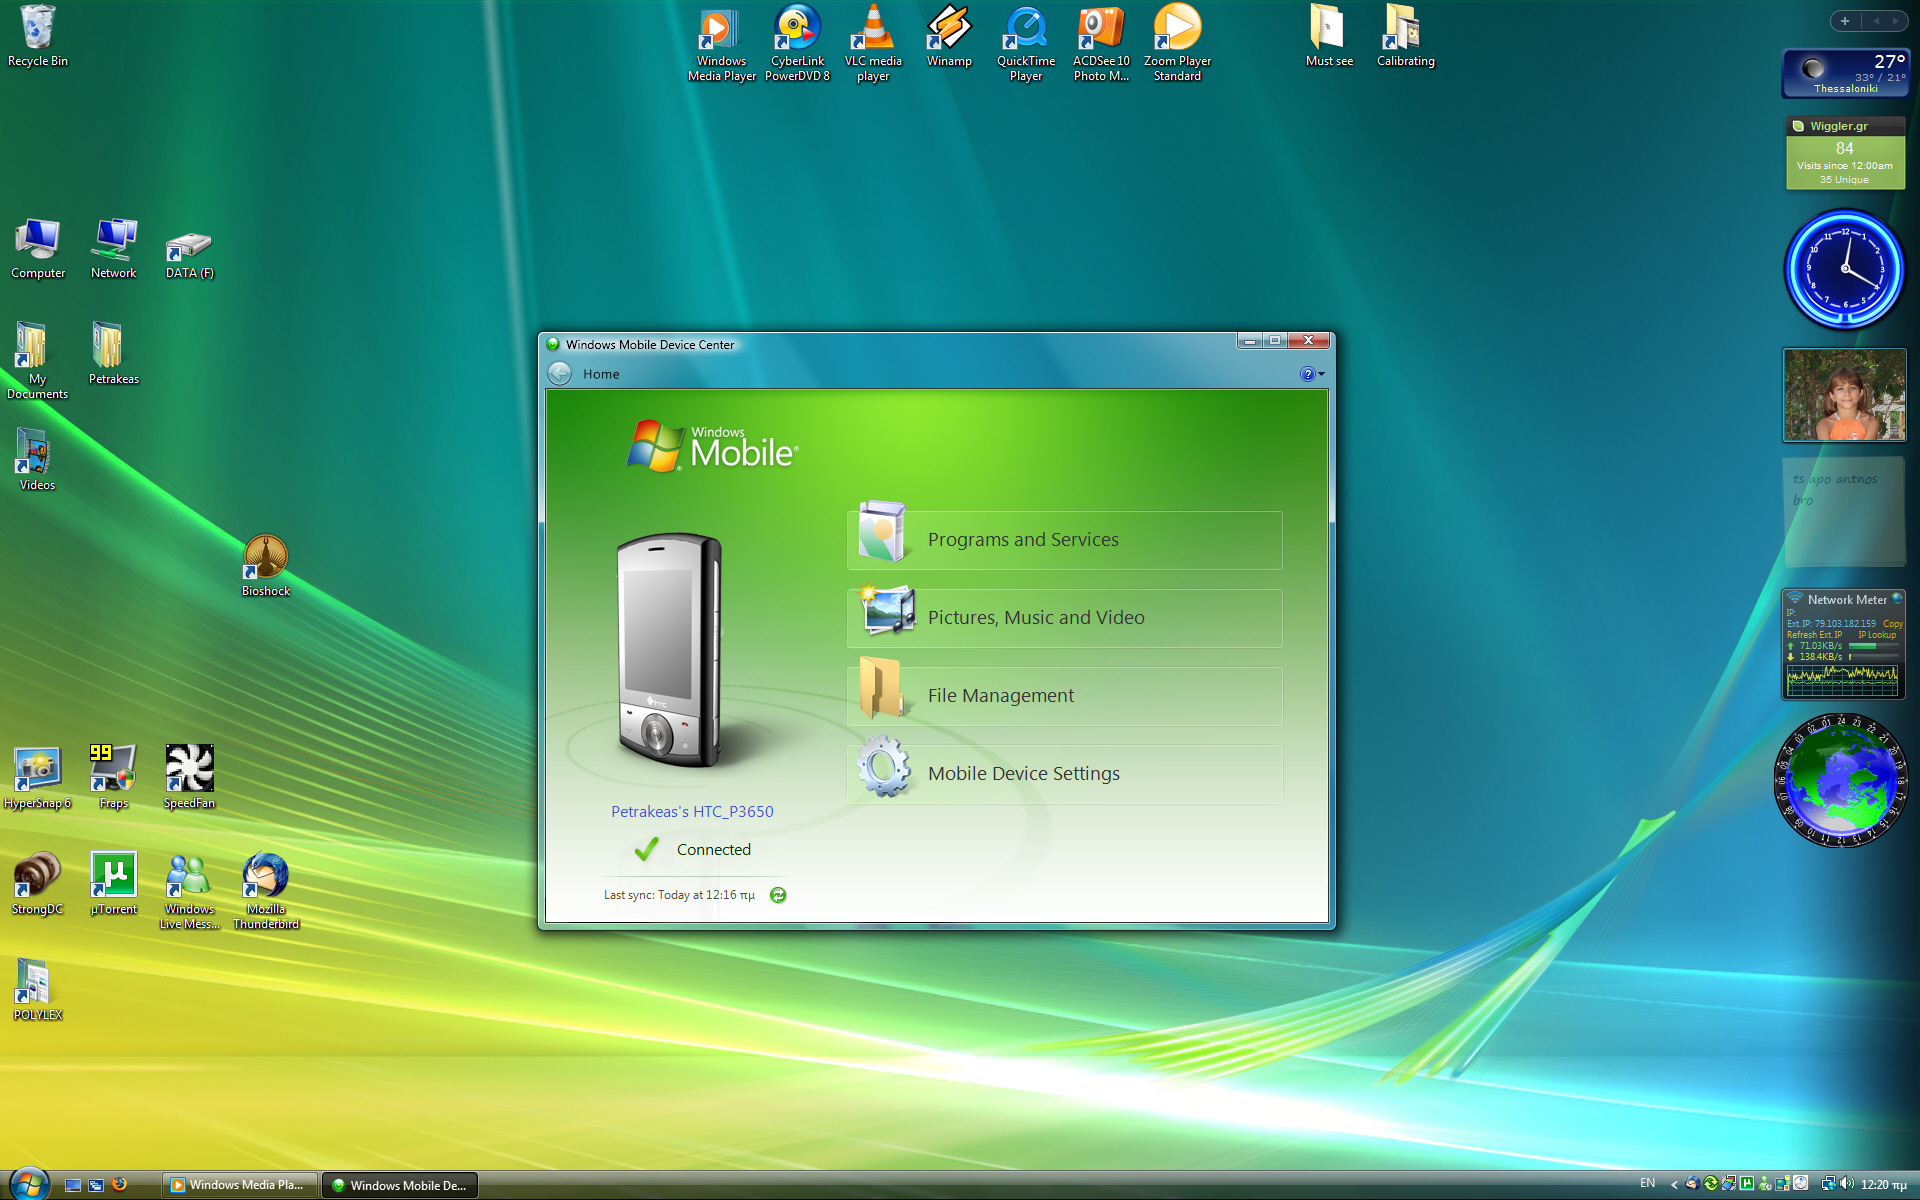Click Switch between windows quick launch icon

96,1185
